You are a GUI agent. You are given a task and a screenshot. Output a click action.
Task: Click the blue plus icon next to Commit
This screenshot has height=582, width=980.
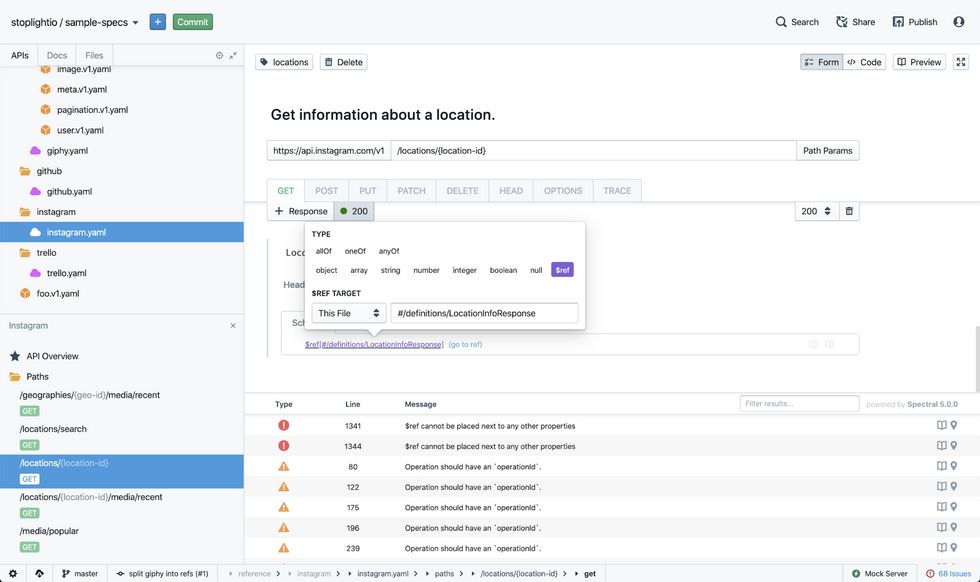tap(157, 21)
